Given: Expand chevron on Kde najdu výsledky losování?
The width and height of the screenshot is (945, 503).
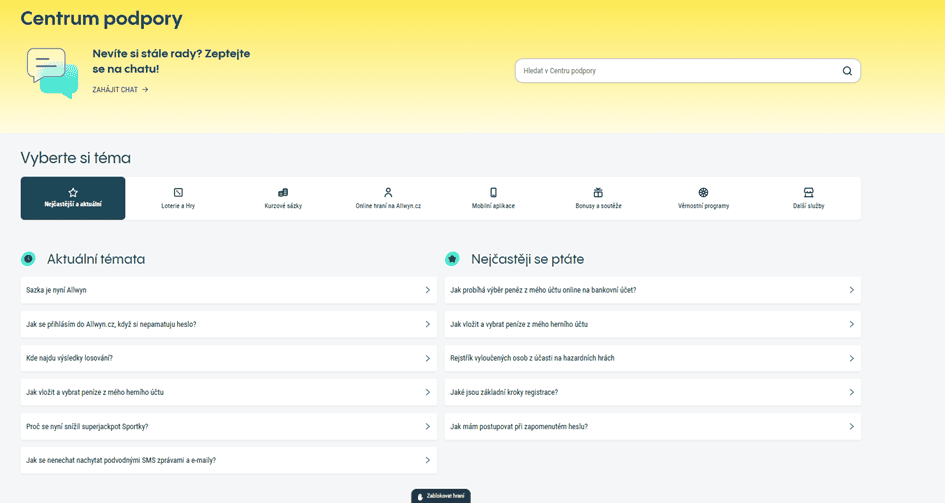Looking at the screenshot, I should click(x=427, y=358).
